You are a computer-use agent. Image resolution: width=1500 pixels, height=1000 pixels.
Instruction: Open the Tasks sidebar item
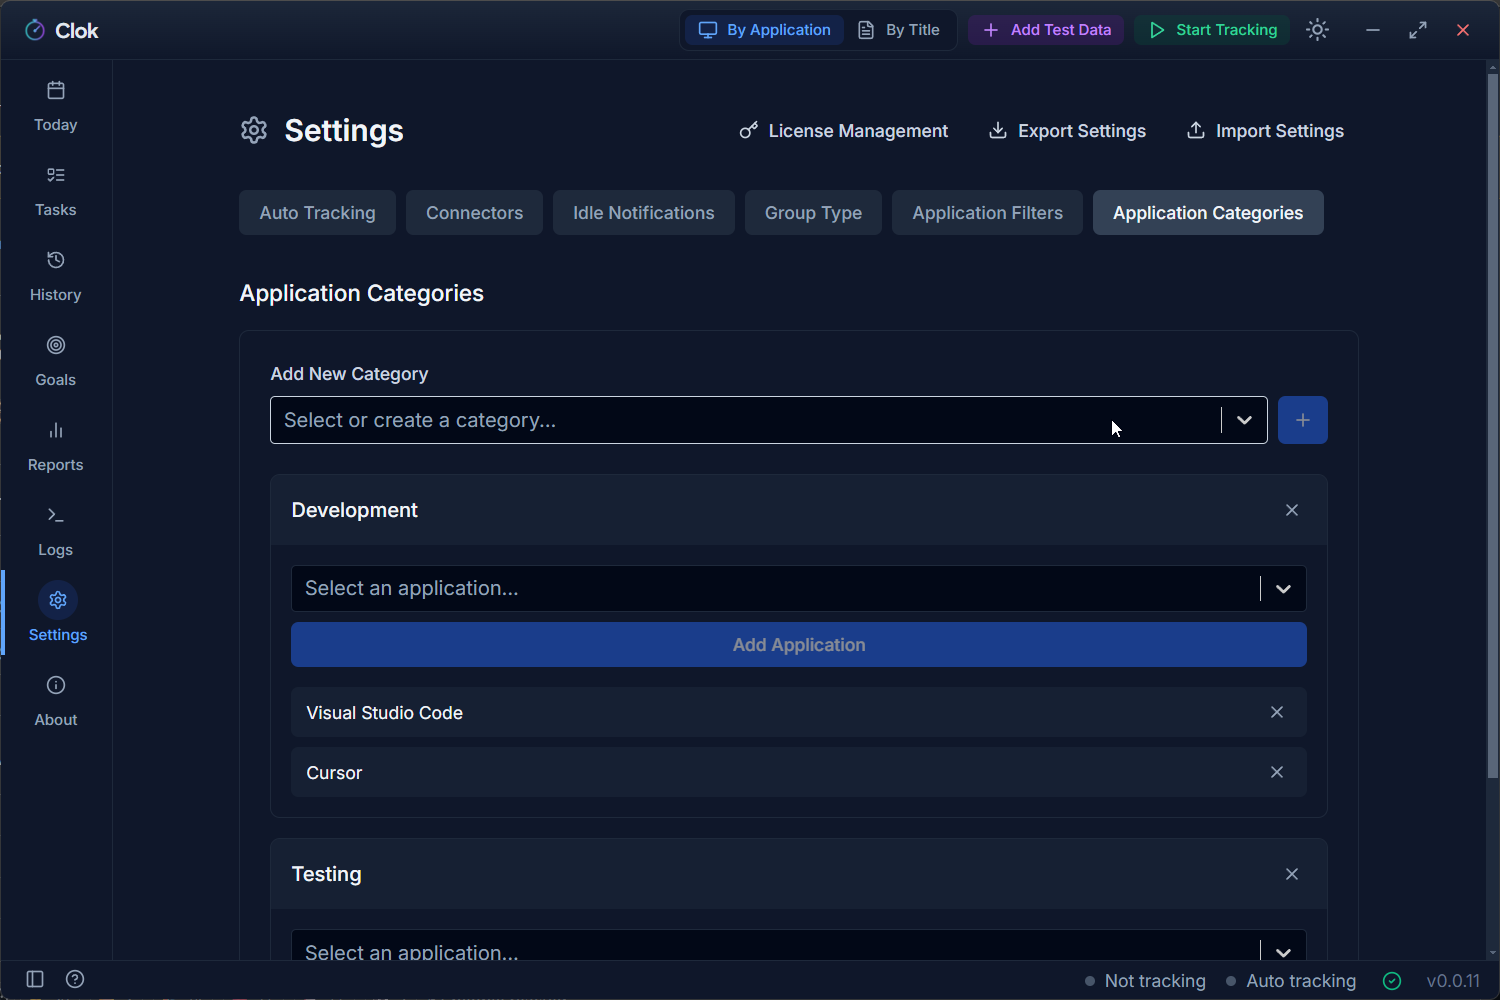[56, 191]
